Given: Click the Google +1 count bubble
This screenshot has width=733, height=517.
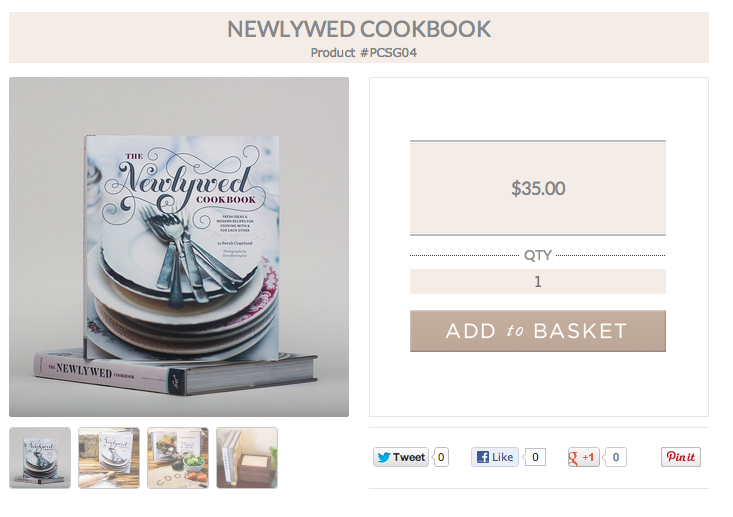Looking at the screenshot, I should click(615, 457).
